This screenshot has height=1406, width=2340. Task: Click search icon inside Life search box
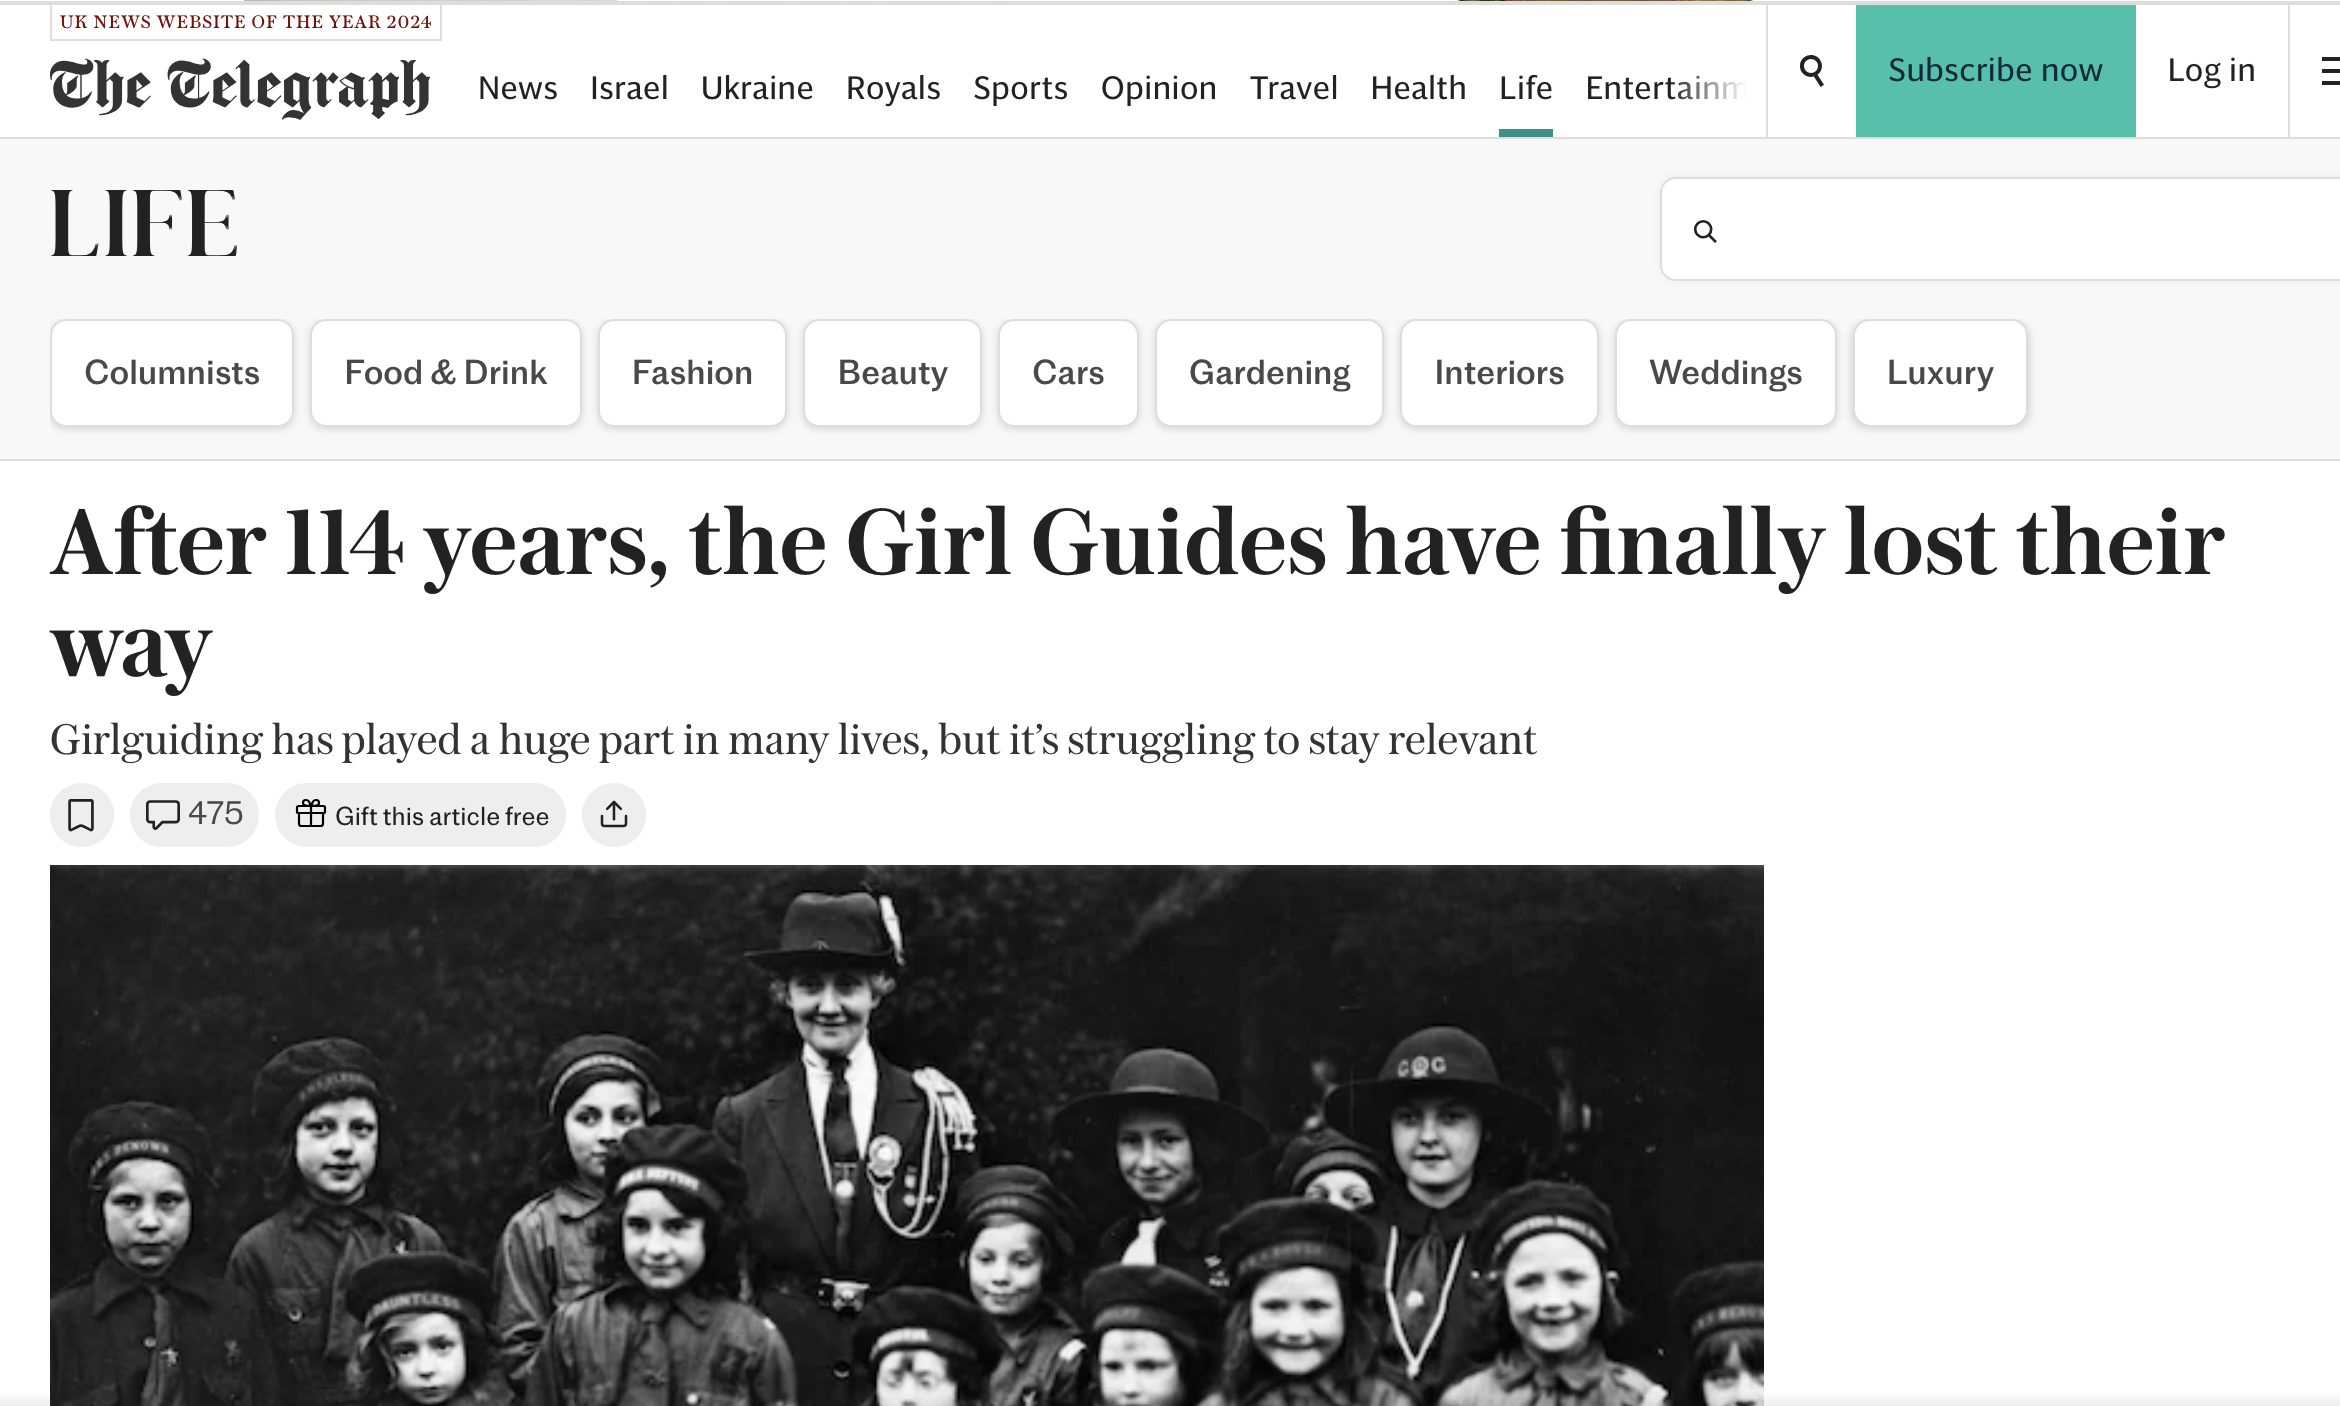click(x=1705, y=231)
